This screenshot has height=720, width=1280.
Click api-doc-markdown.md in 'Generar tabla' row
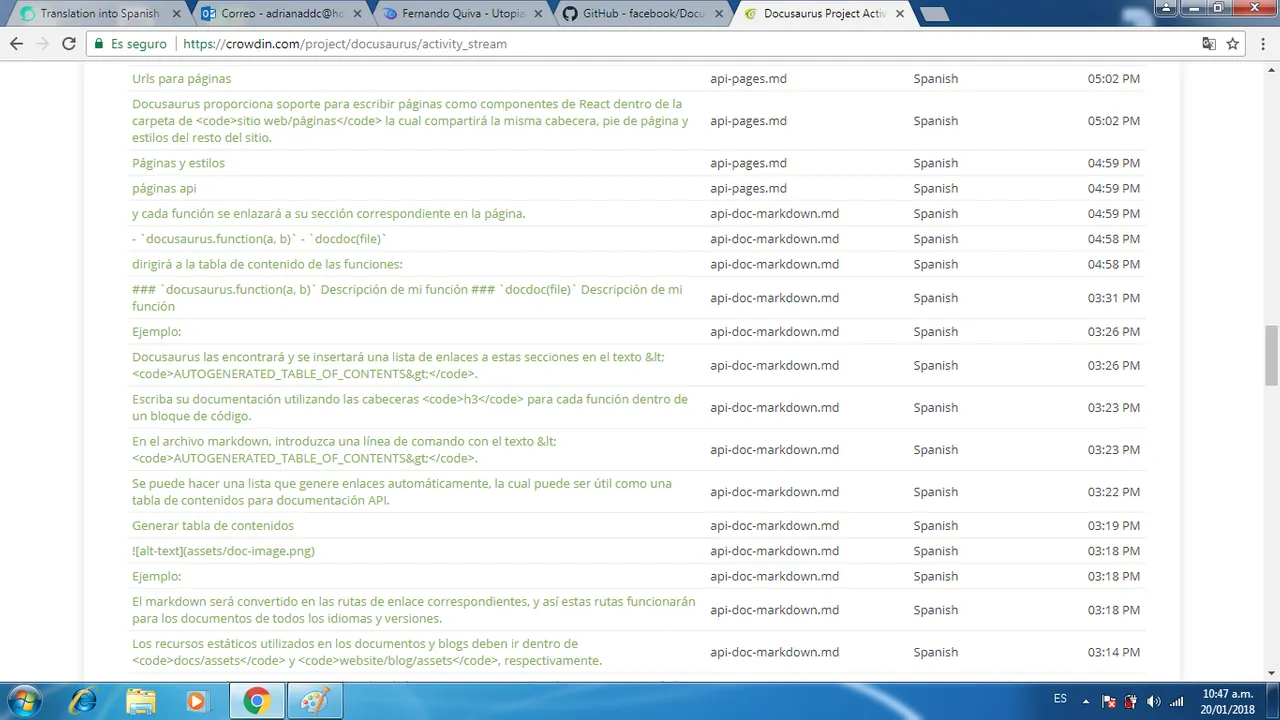click(774, 525)
